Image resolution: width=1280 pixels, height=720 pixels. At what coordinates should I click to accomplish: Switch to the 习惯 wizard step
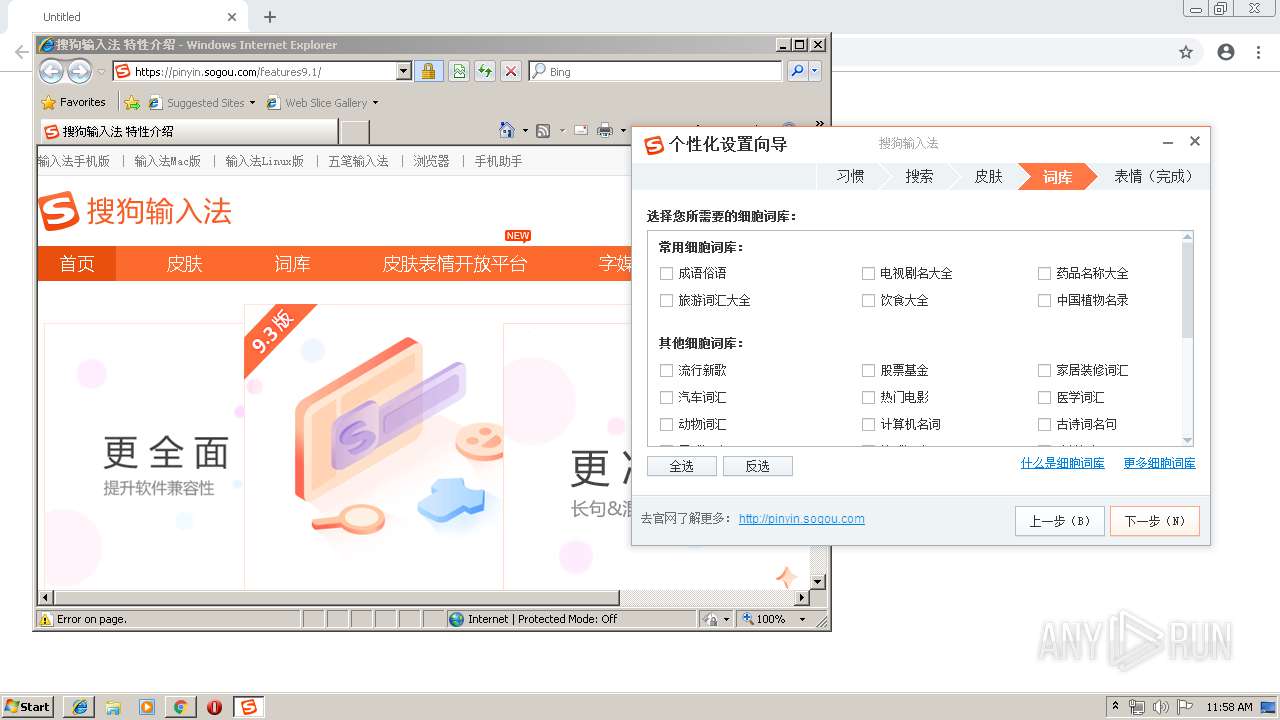pyautogui.click(x=850, y=176)
